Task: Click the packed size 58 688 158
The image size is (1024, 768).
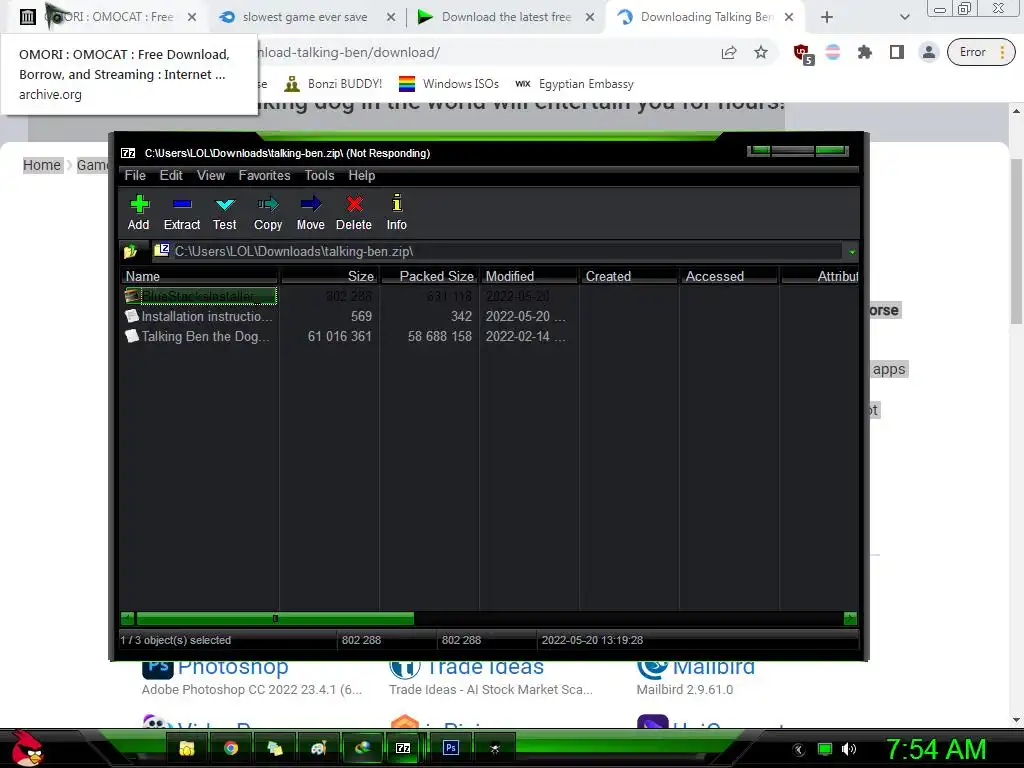Action: [x=440, y=336]
